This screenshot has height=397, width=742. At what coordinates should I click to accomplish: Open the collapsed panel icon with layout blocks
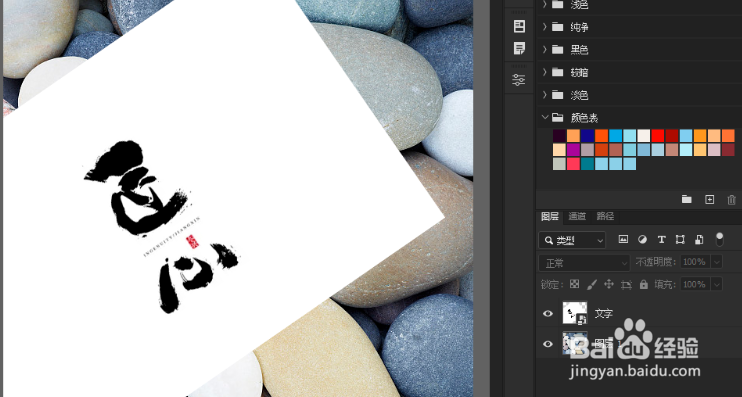519,26
